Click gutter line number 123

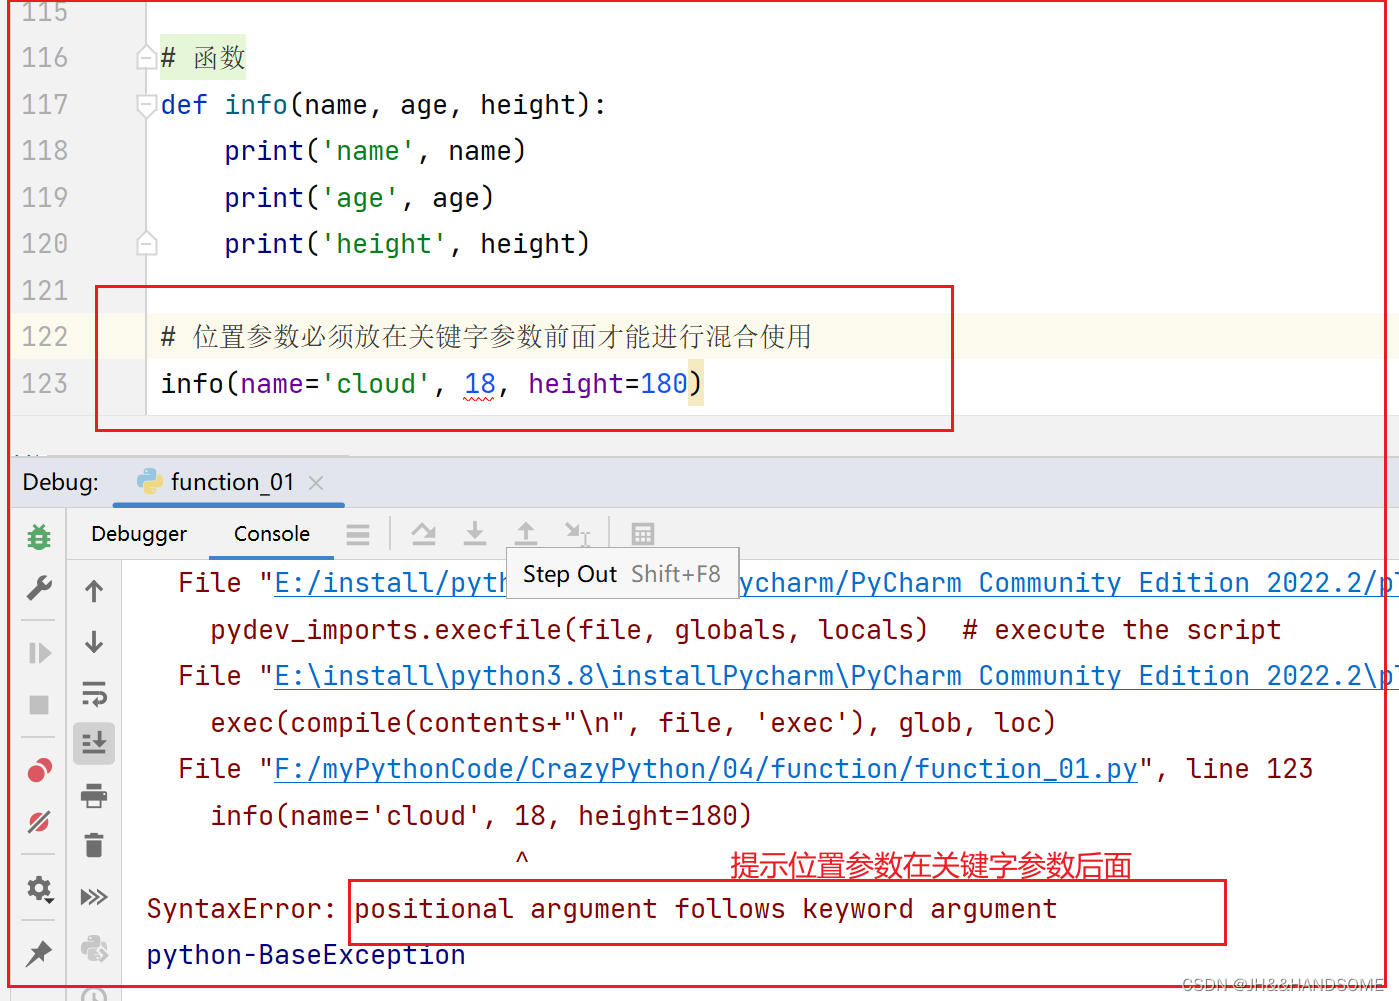[x=45, y=384]
